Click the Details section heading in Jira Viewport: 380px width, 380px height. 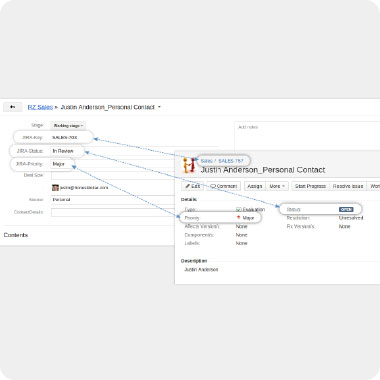(189, 199)
